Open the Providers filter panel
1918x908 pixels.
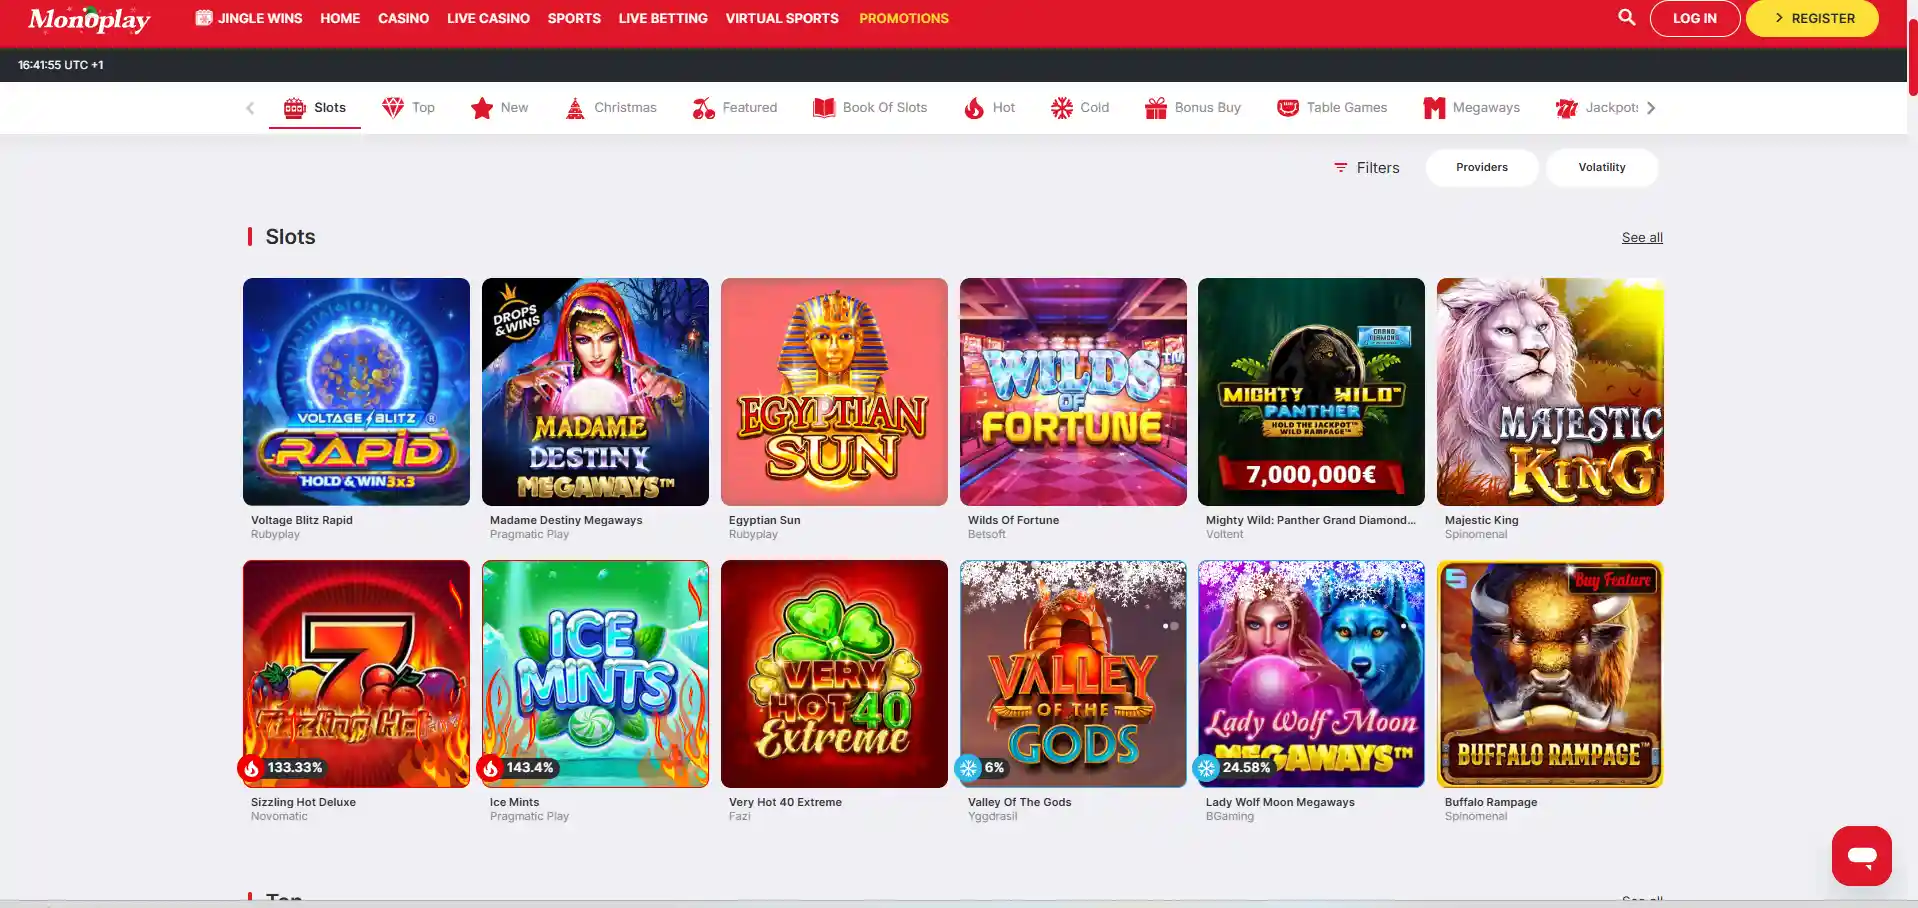click(x=1481, y=167)
